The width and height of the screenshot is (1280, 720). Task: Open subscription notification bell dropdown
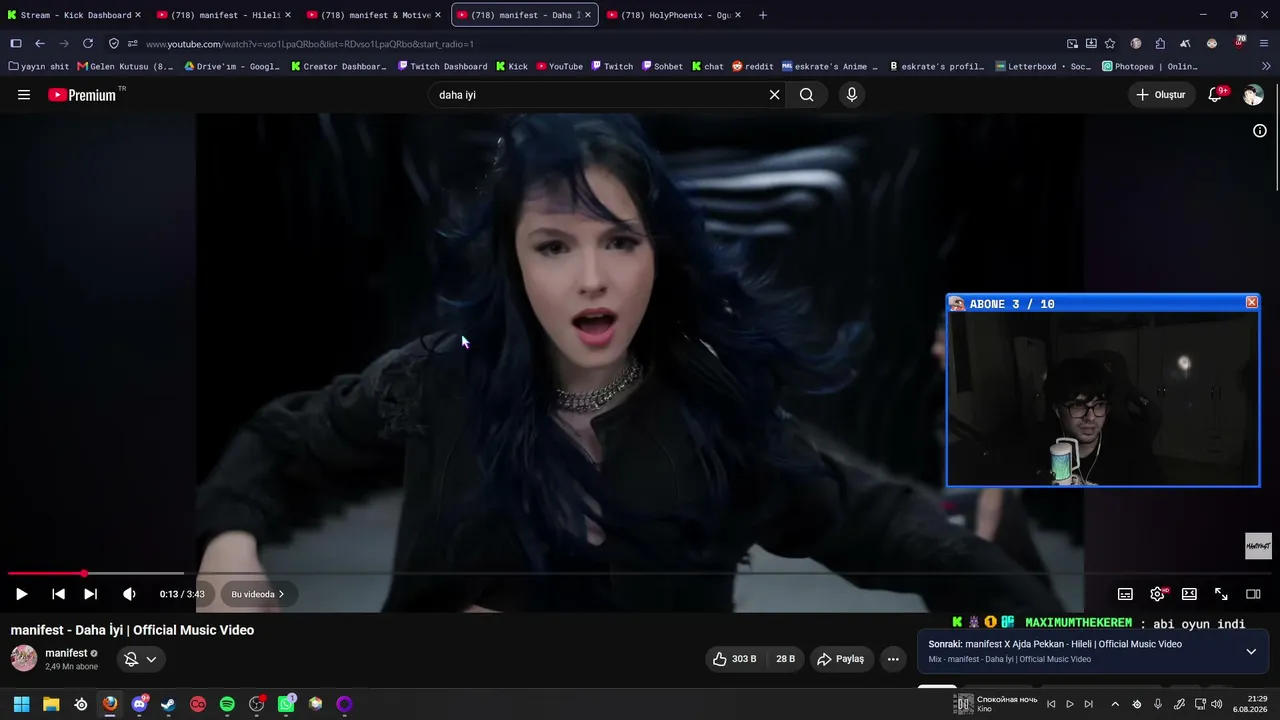(x=140, y=659)
